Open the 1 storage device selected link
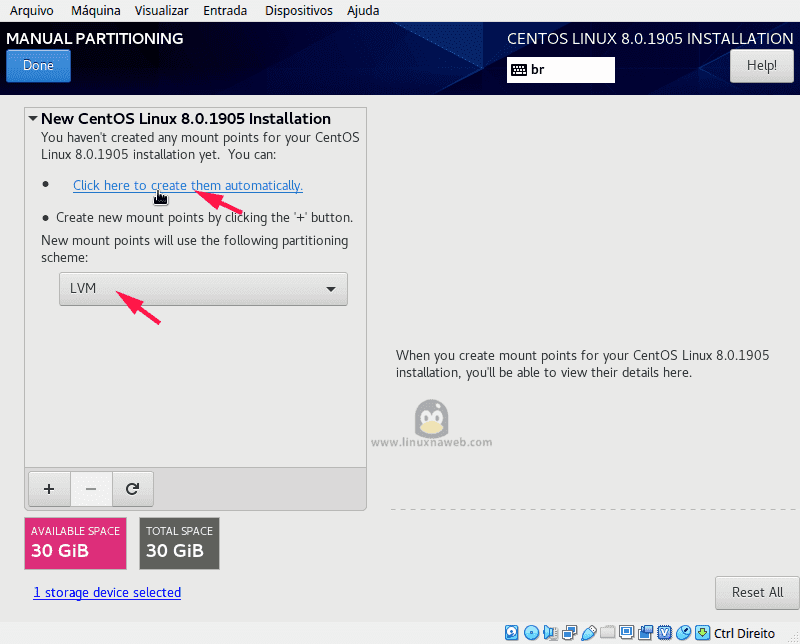 (107, 592)
